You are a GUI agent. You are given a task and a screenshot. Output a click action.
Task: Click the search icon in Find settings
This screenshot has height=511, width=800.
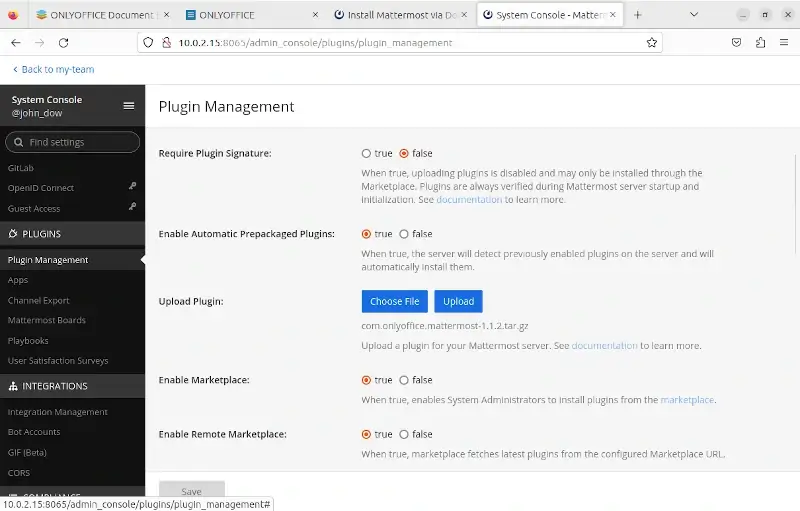[19, 142]
